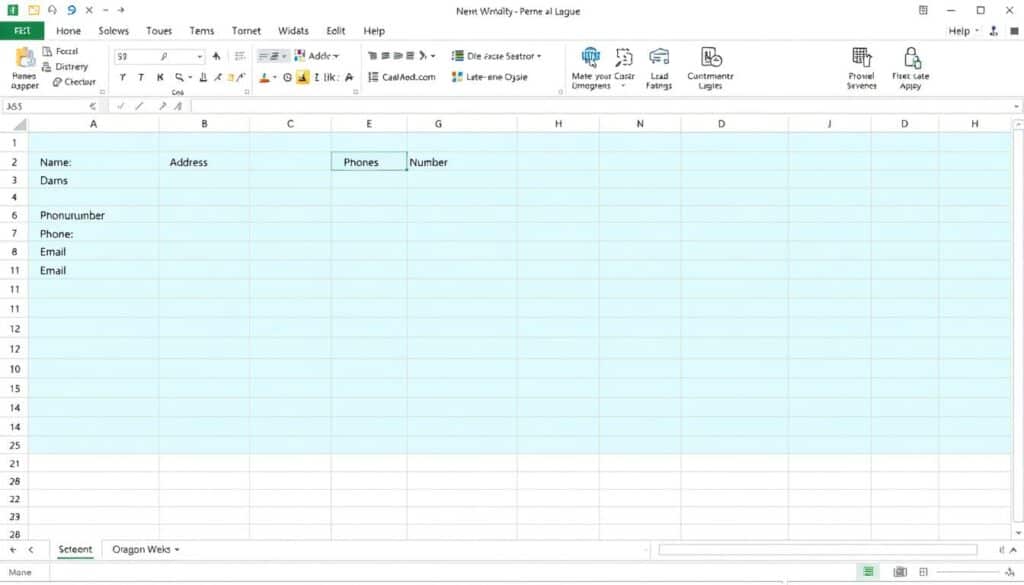Viewport: 1024px width, 585px height.
Task: Click the Fixet Late Apjay lock icon
Action: [912, 57]
